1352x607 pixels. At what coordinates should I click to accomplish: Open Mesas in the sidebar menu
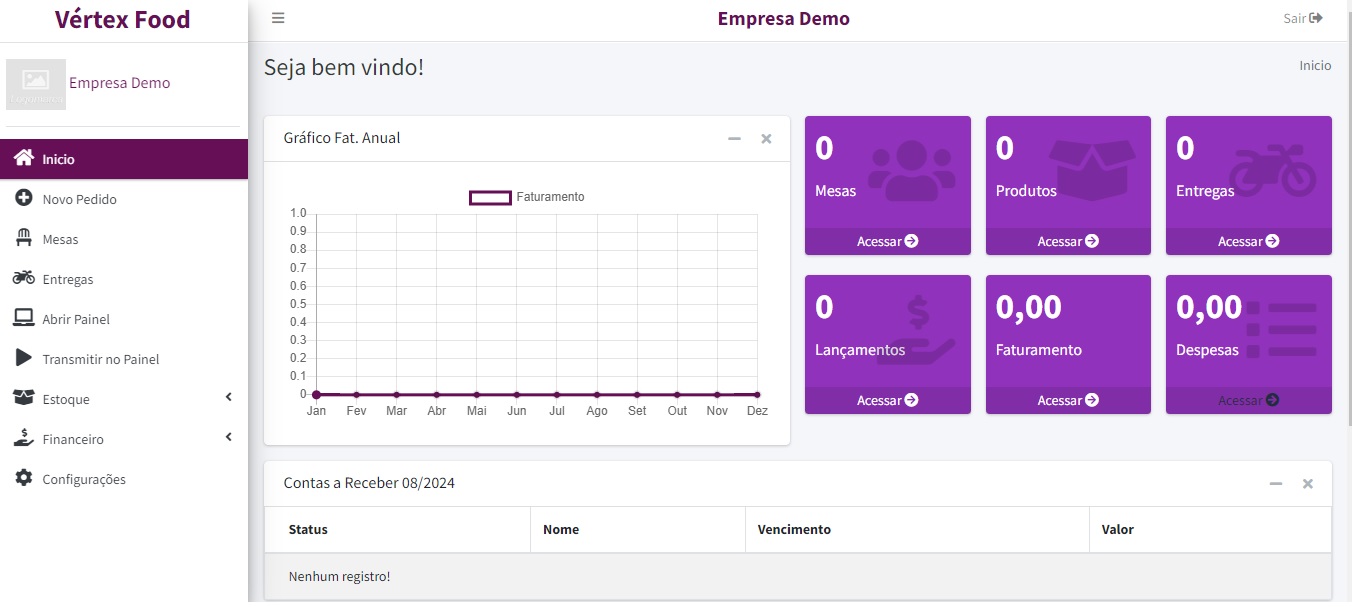(60, 239)
